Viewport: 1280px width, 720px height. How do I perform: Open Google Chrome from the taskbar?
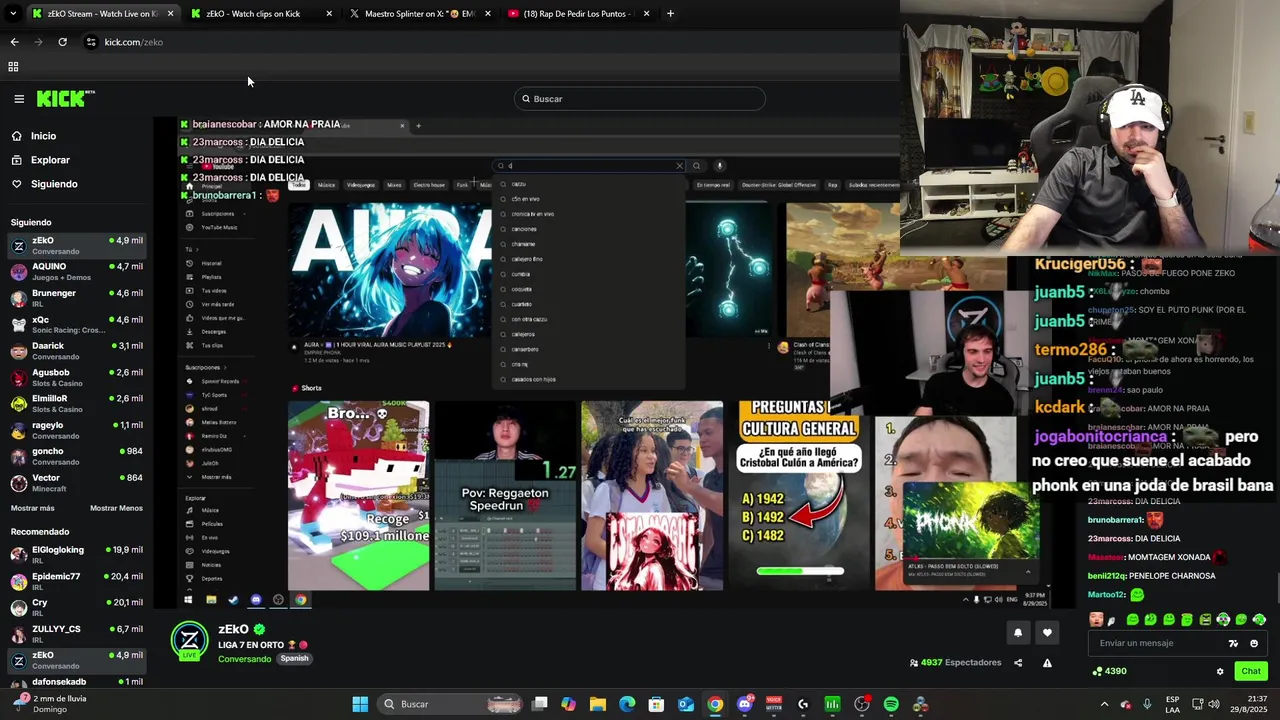tap(715, 704)
